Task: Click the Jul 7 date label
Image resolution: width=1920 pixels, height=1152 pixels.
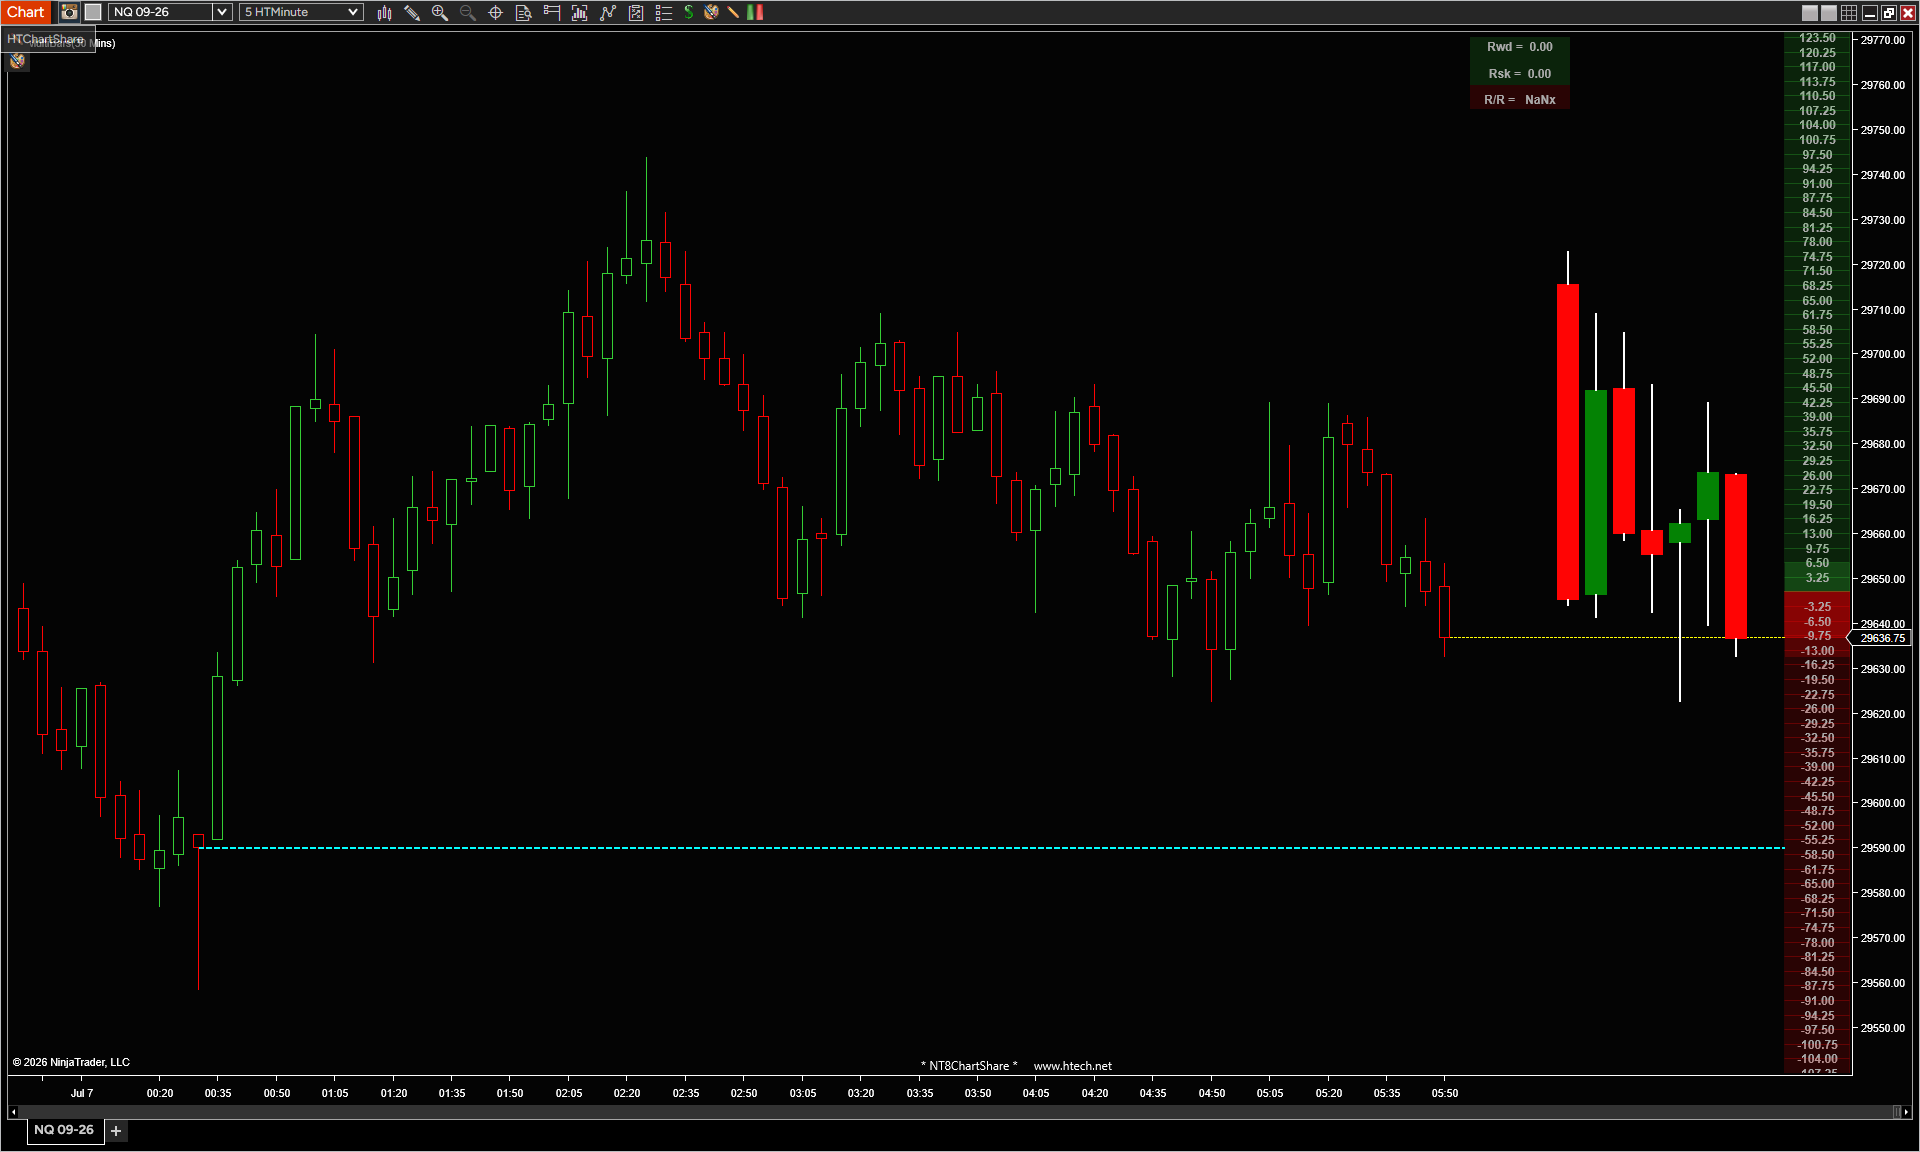Action: coord(82,1093)
